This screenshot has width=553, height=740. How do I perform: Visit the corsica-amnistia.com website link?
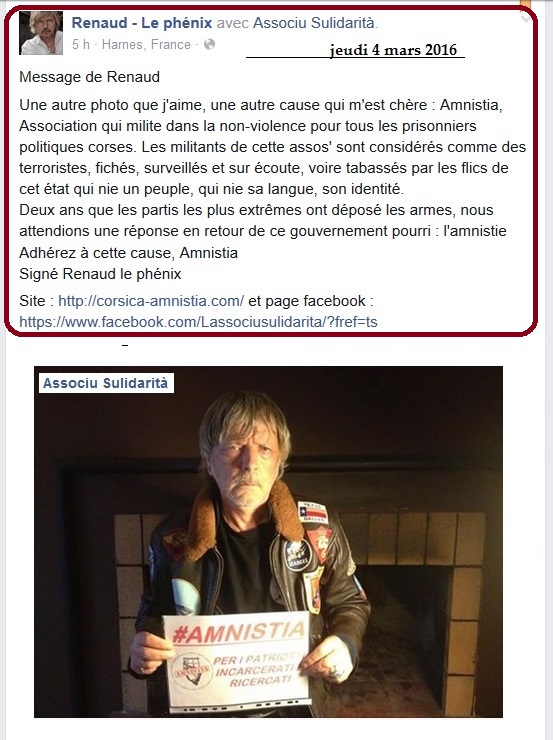click(151, 301)
